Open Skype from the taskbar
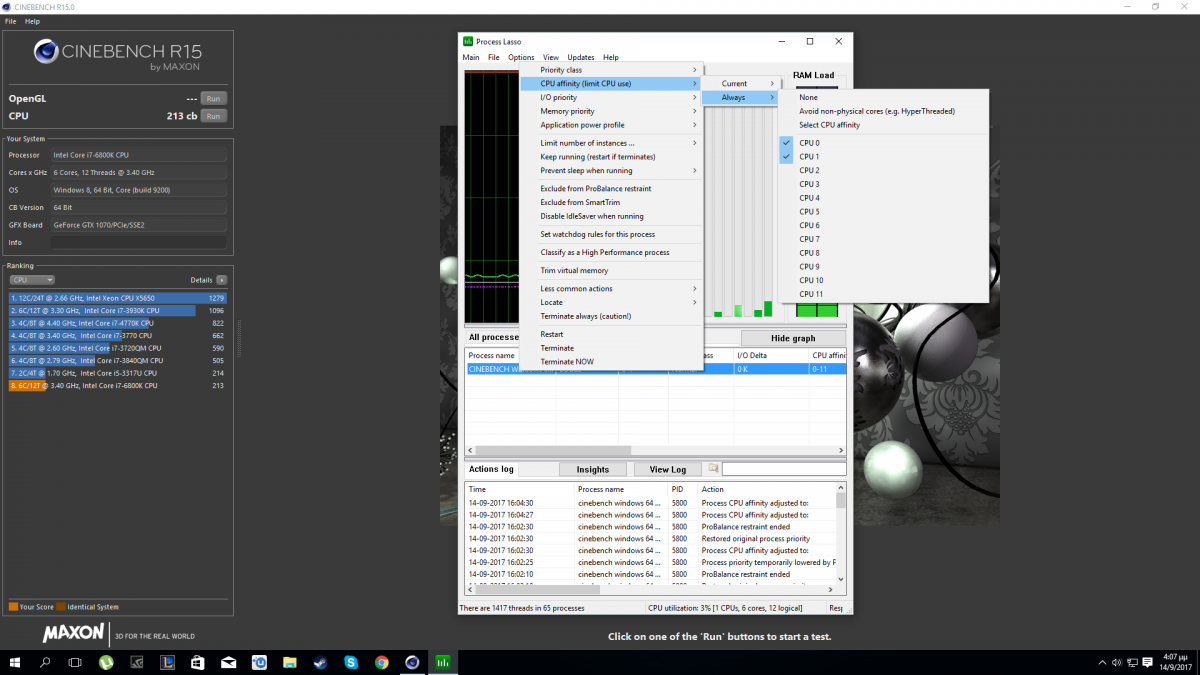1200x675 pixels. point(351,662)
